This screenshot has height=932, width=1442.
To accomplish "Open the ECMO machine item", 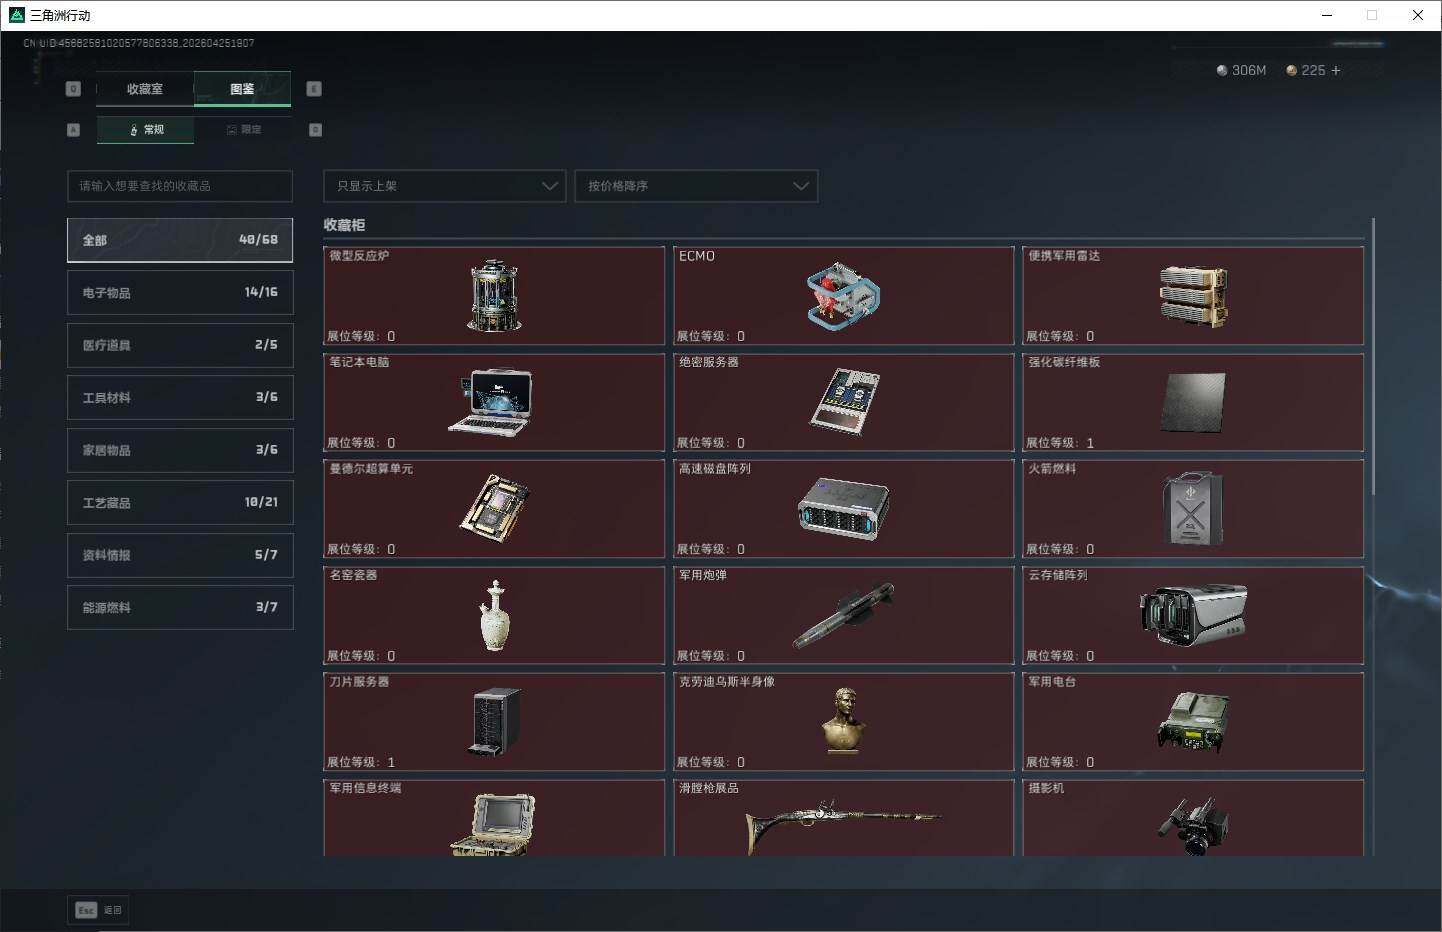I will (x=844, y=296).
